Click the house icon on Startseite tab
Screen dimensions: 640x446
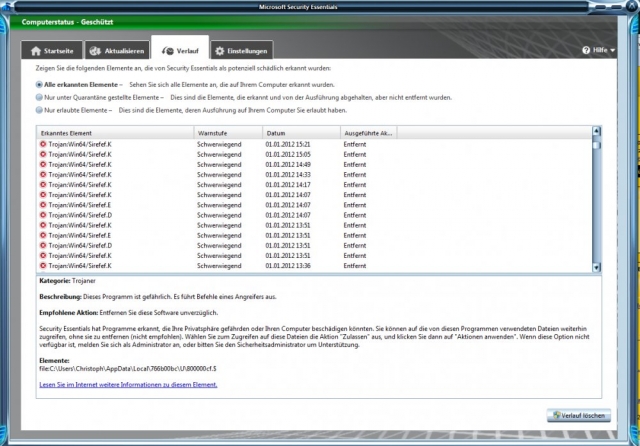tap(36, 51)
